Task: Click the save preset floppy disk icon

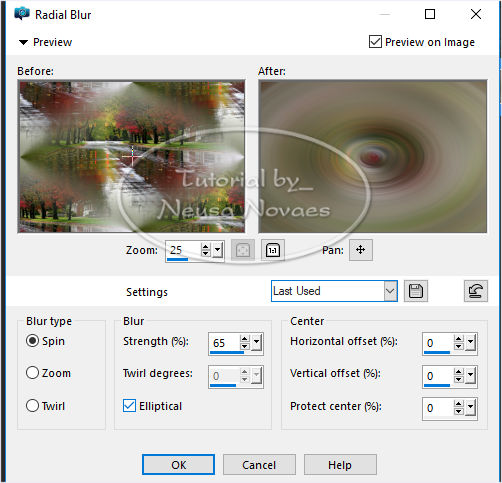Action: pyautogui.click(x=416, y=291)
